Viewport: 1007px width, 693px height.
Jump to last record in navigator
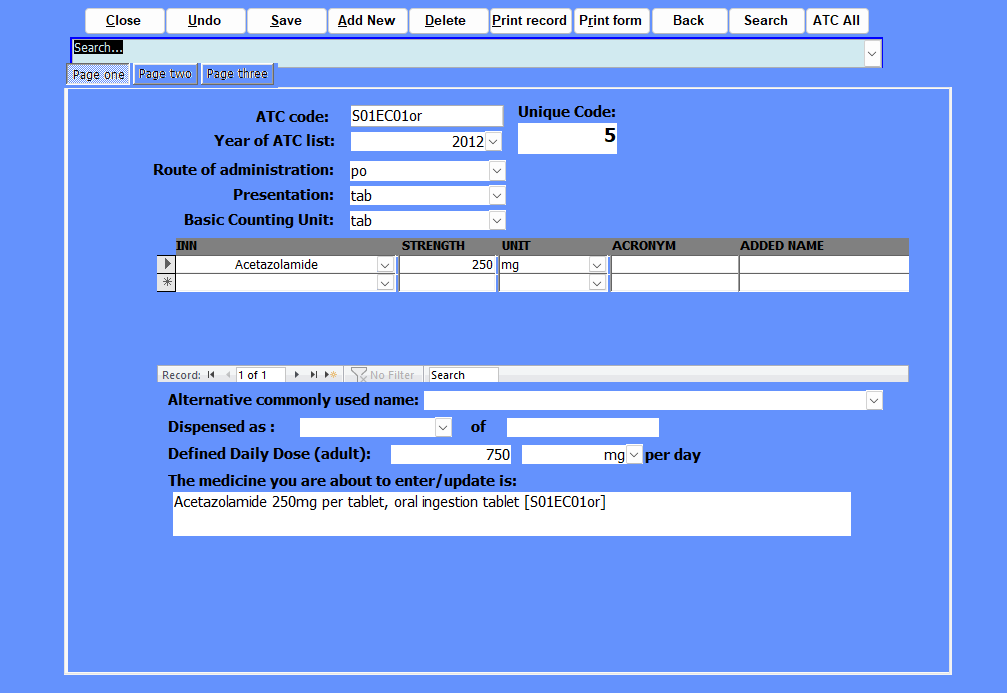pyautogui.click(x=314, y=375)
